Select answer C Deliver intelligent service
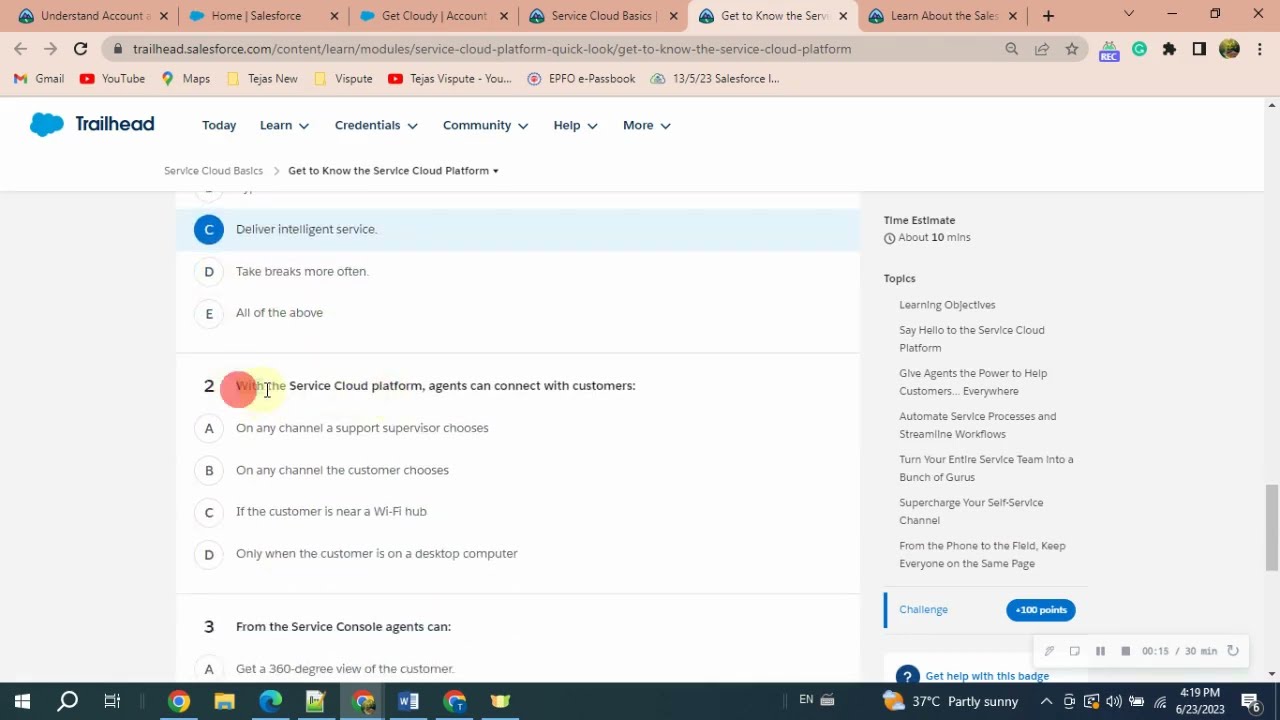1280x720 pixels. pos(518,229)
